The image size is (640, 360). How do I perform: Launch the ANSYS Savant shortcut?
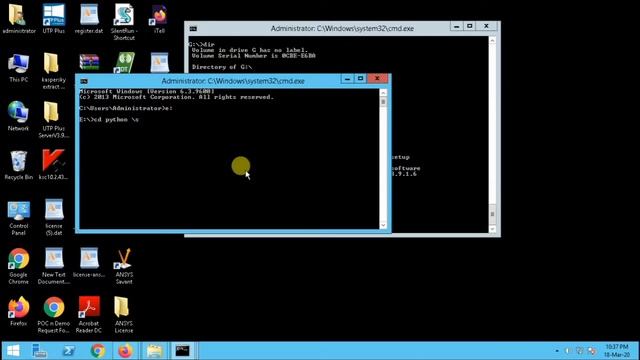[124, 266]
